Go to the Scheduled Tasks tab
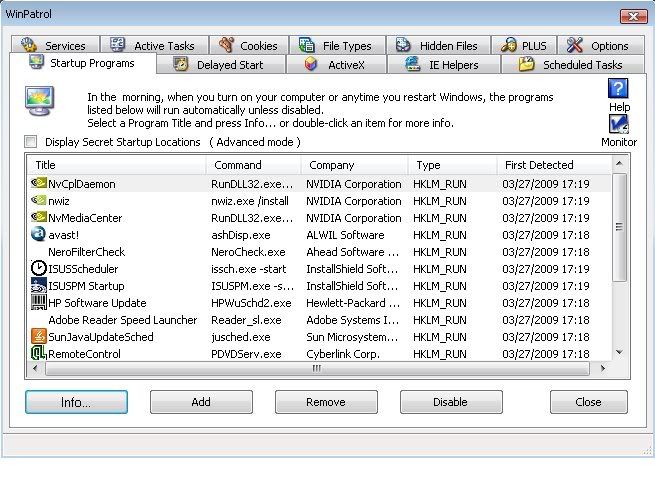The height and width of the screenshot is (485, 655). (572, 65)
